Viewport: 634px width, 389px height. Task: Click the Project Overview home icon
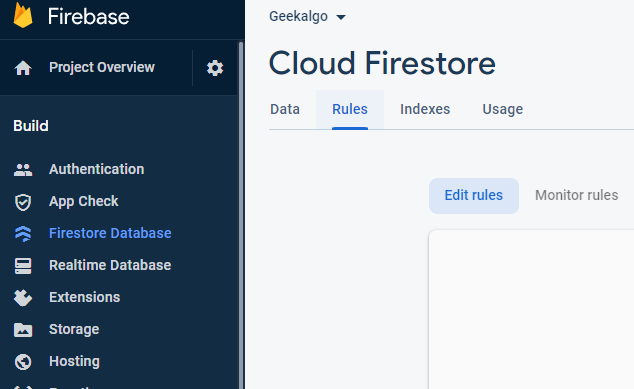pyautogui.click(x=23, y=68)
